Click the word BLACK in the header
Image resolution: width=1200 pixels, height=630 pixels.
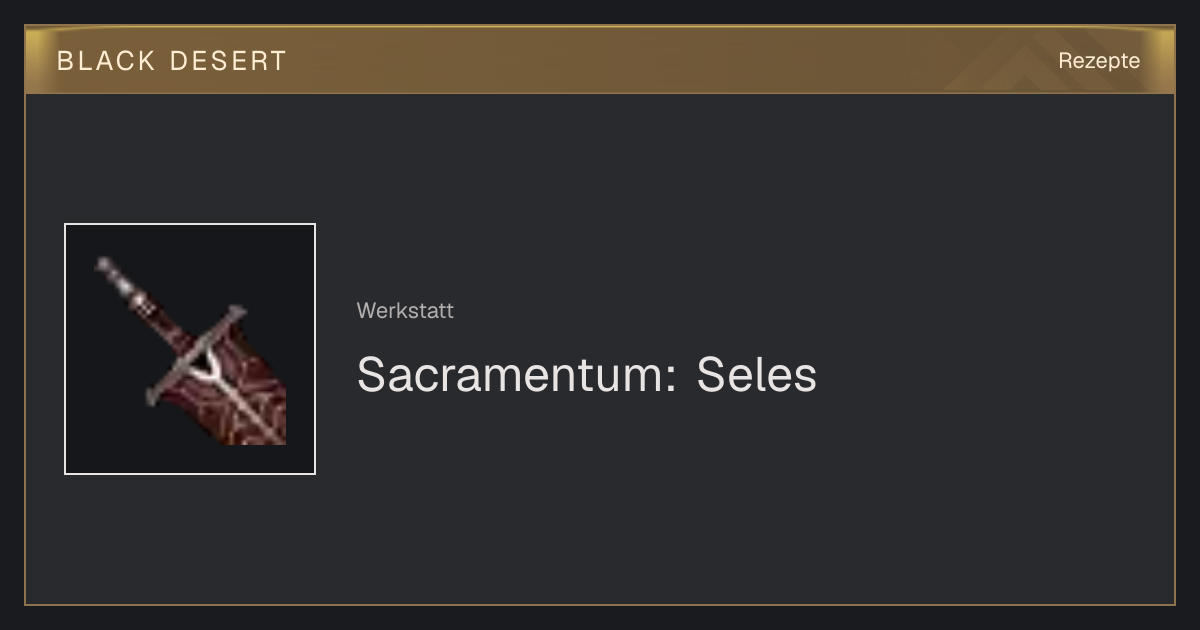tap(106, 61)
